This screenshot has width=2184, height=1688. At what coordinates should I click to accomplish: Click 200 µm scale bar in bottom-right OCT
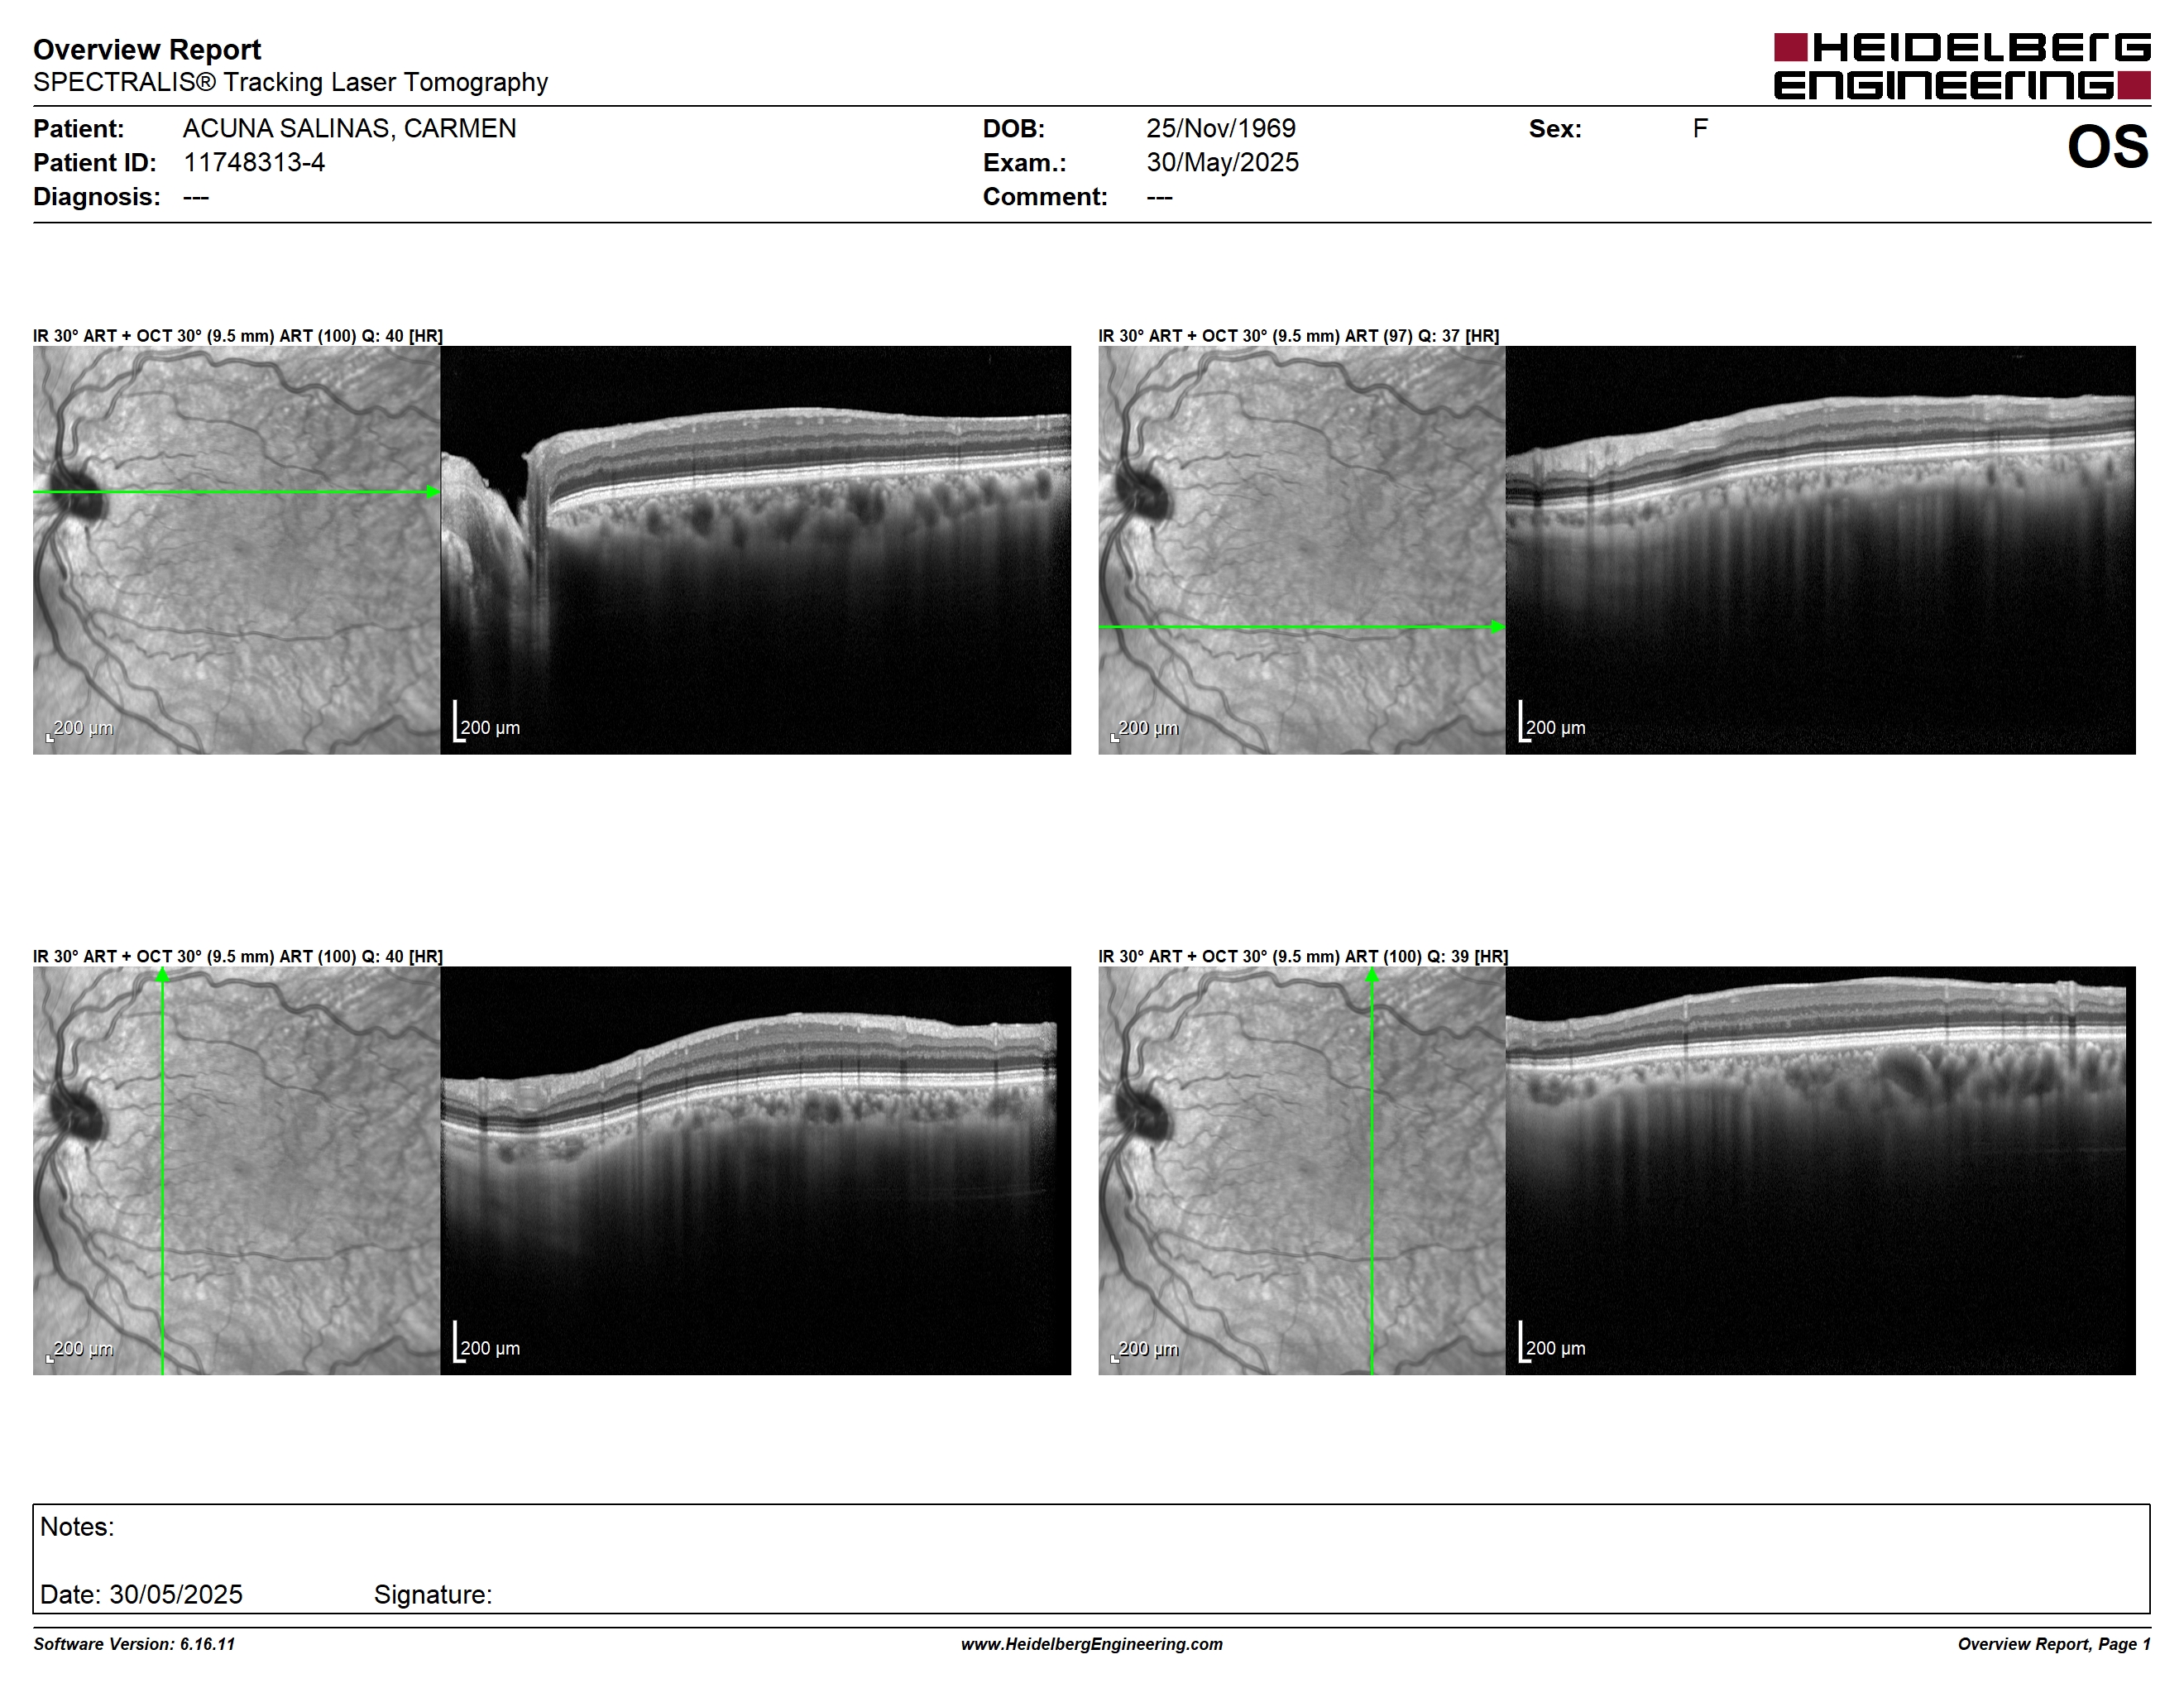click(1552, 1342)
